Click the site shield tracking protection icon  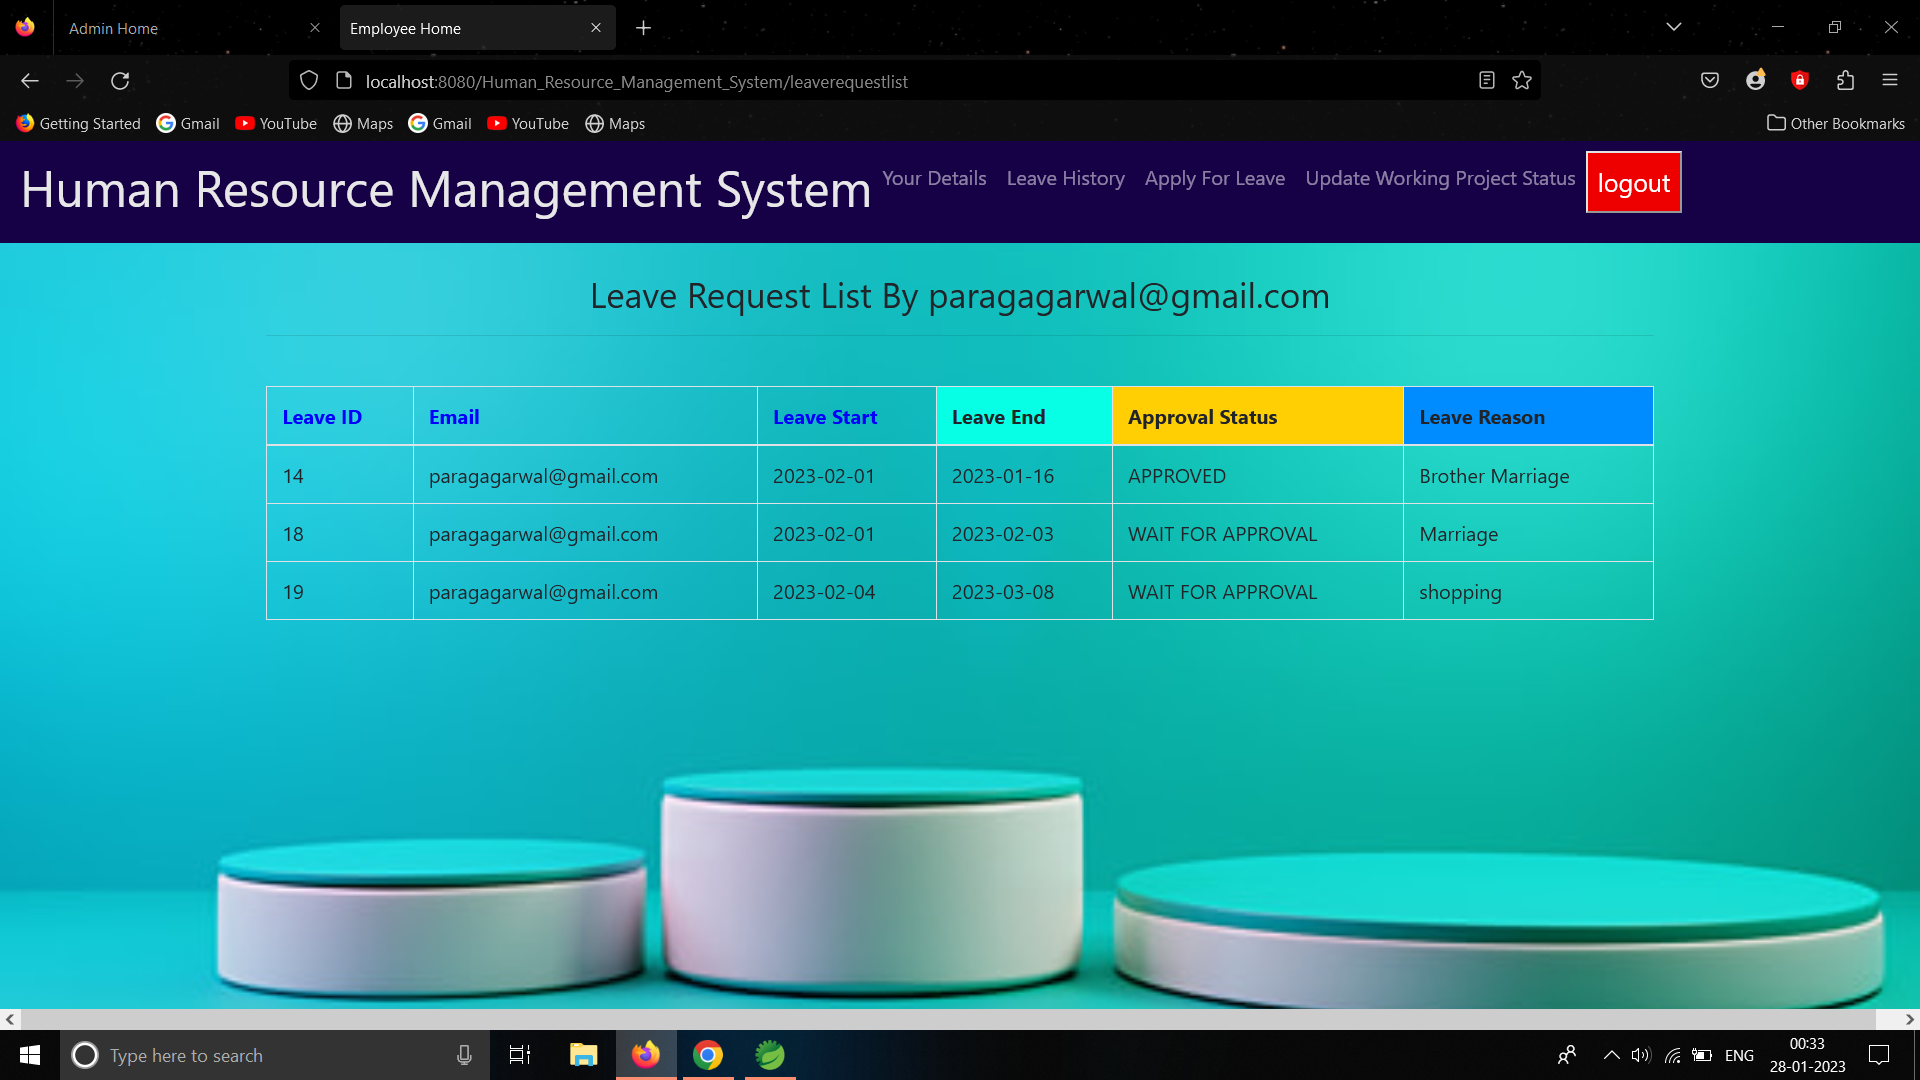pyautogui.click(x=309, y=81)
